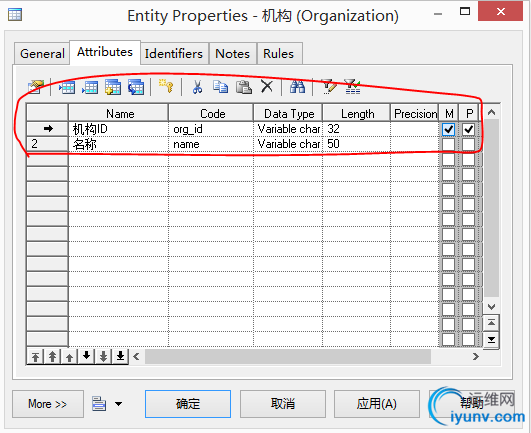Confirm with 确定 button
The width and height of the screenshot is (531, 433).
[188, 404]
